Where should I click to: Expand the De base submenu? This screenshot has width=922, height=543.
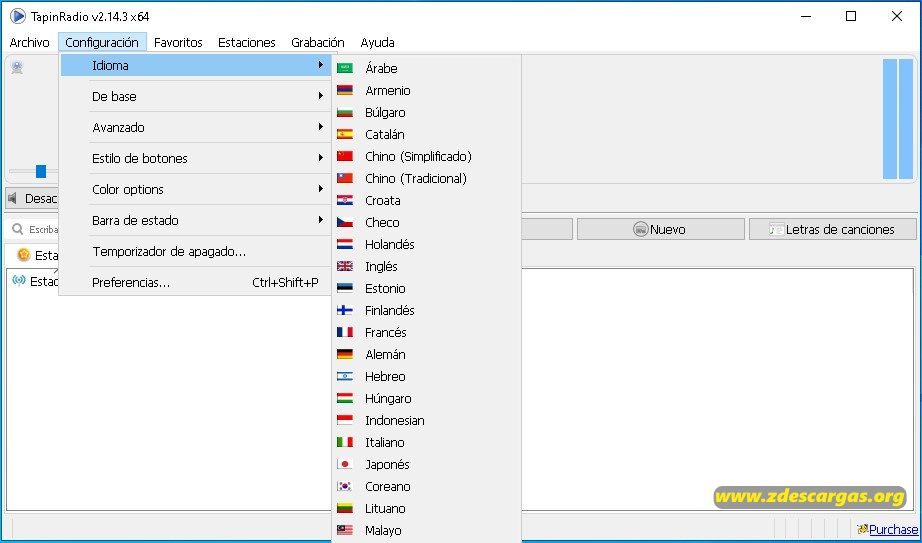tap(196, 96)
